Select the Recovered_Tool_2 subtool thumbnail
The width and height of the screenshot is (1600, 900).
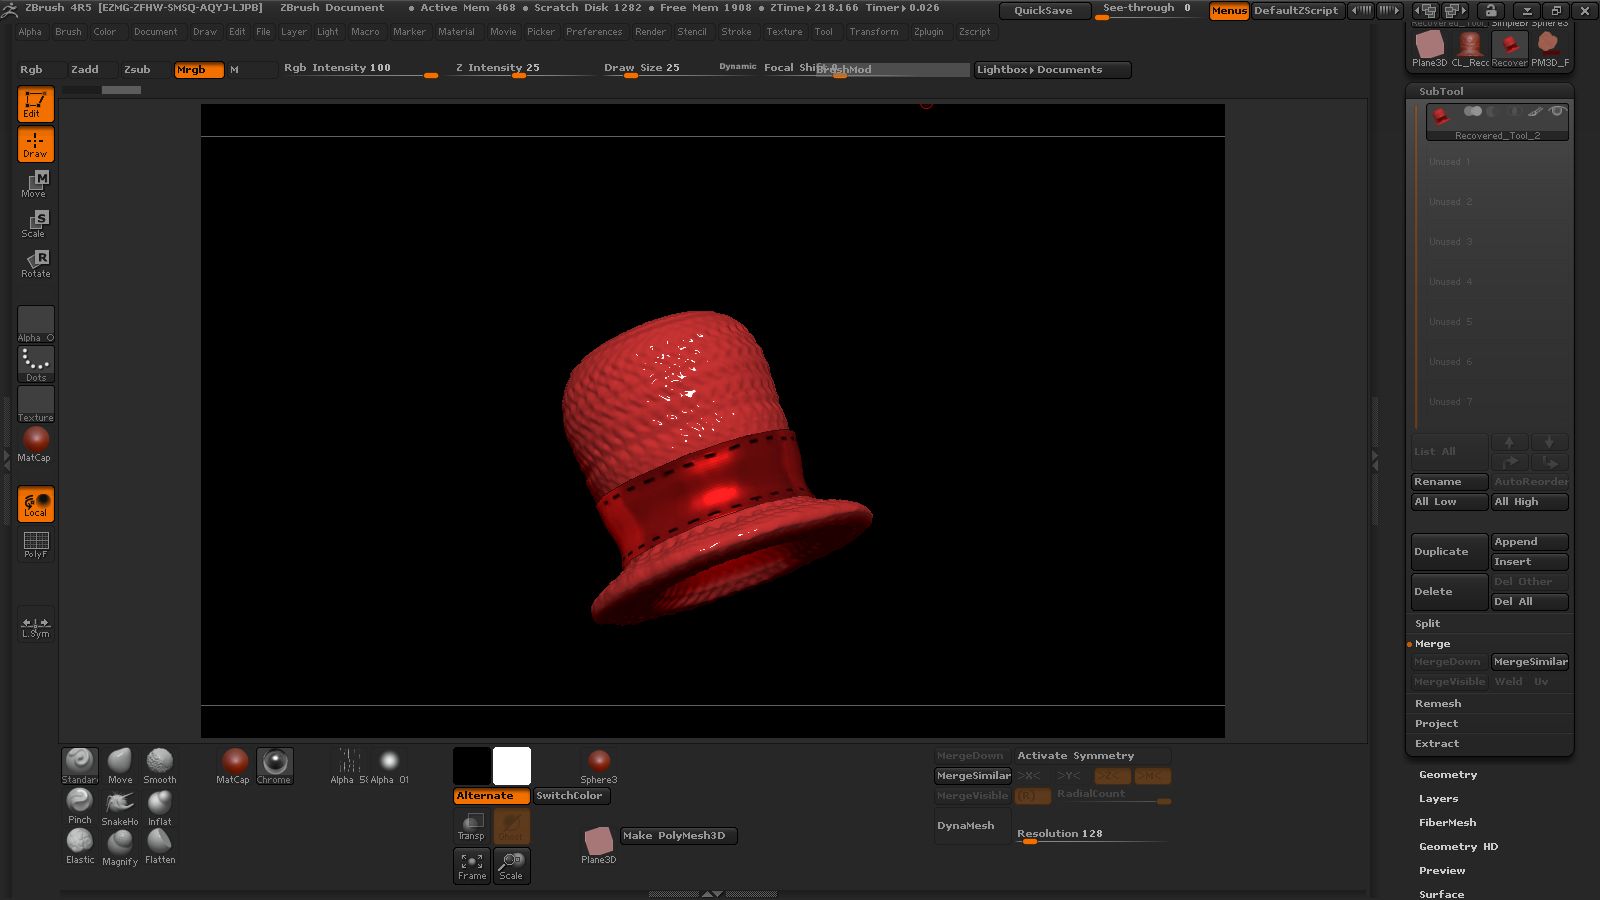point(1443,116)
